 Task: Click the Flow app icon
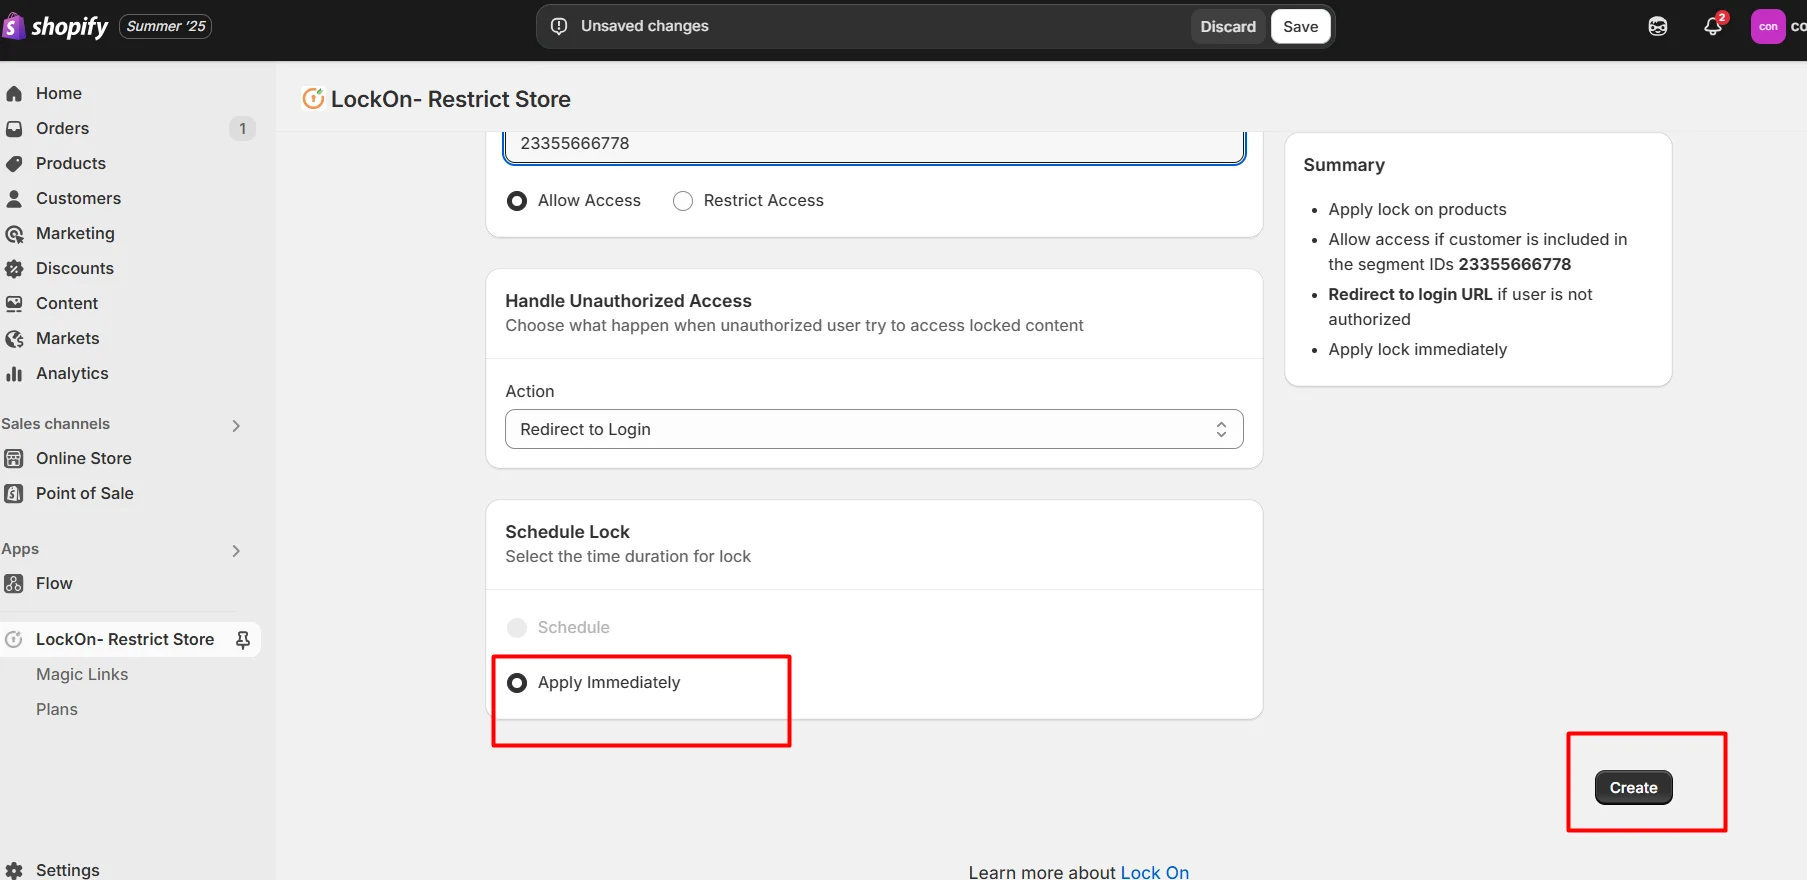point(14,584)
